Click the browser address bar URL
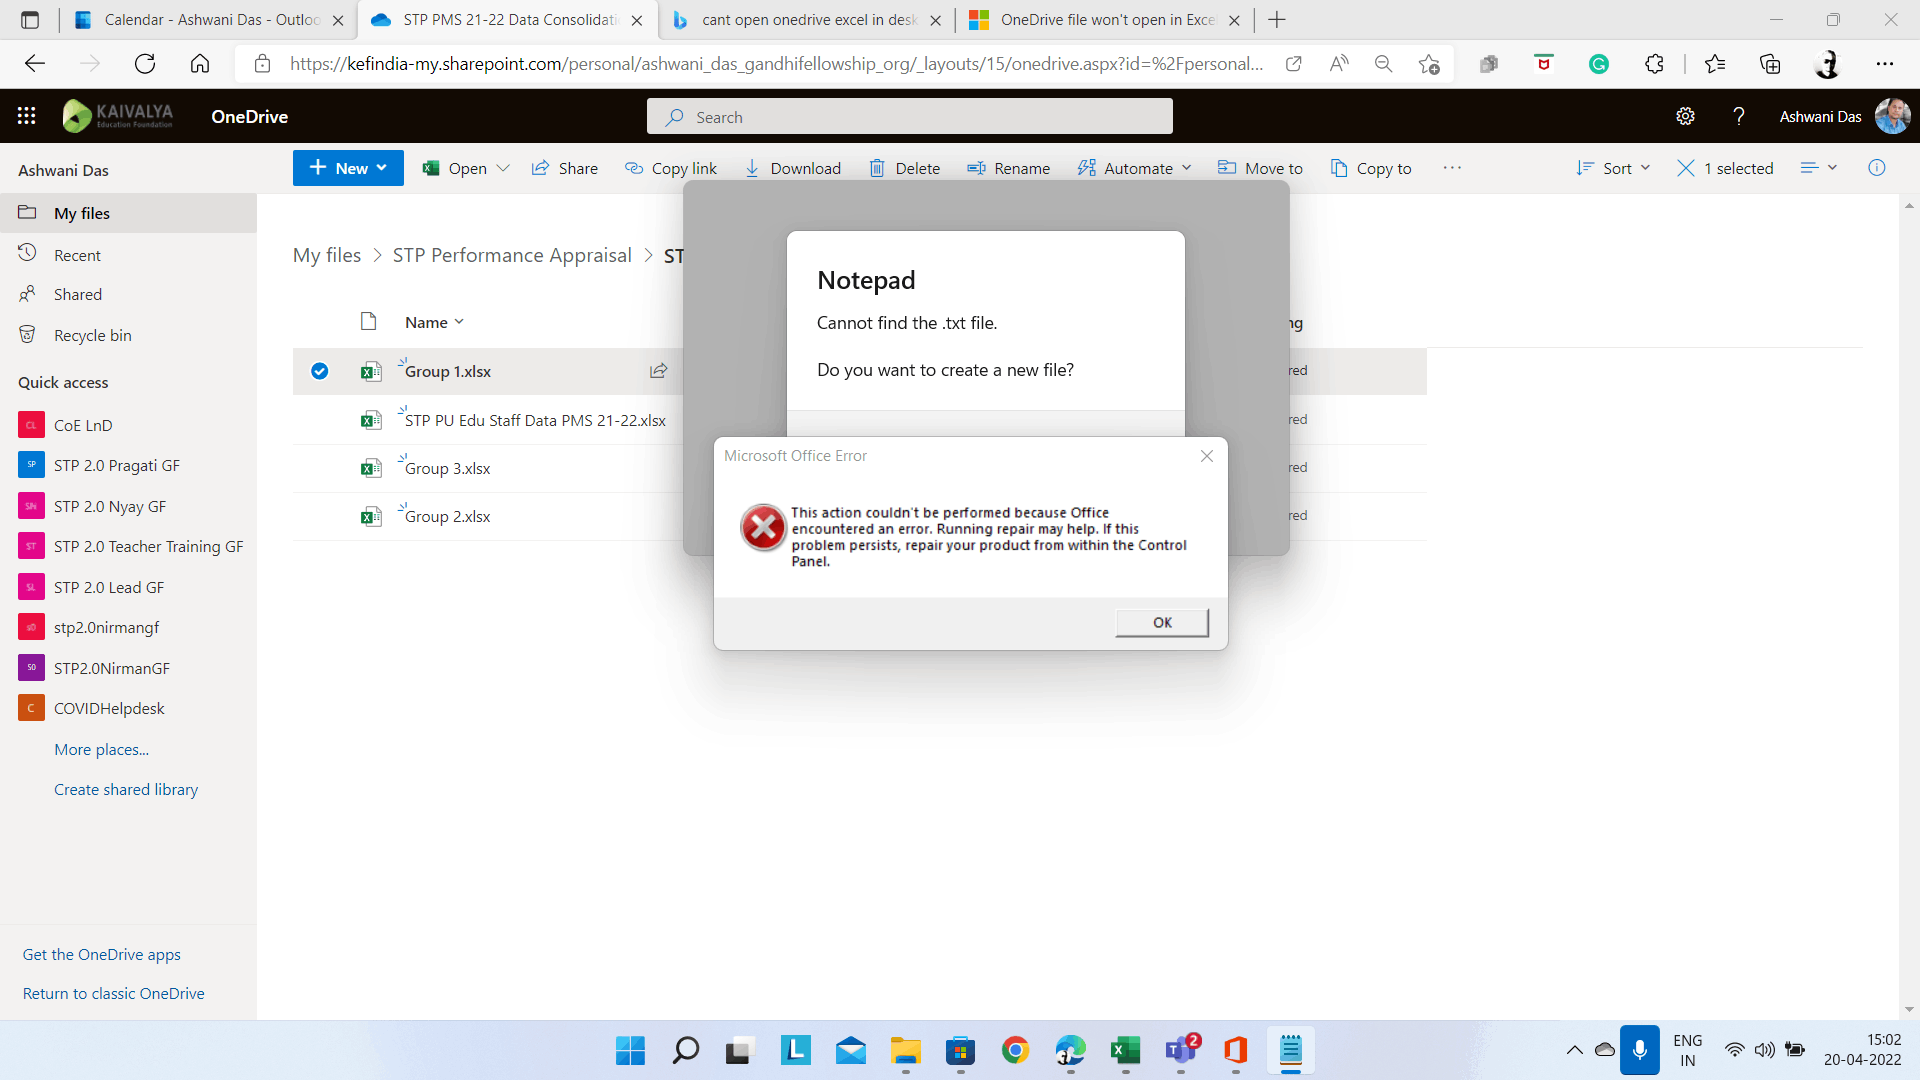This screenshot has width=1920, height=1080. click(x=776, y=64)
